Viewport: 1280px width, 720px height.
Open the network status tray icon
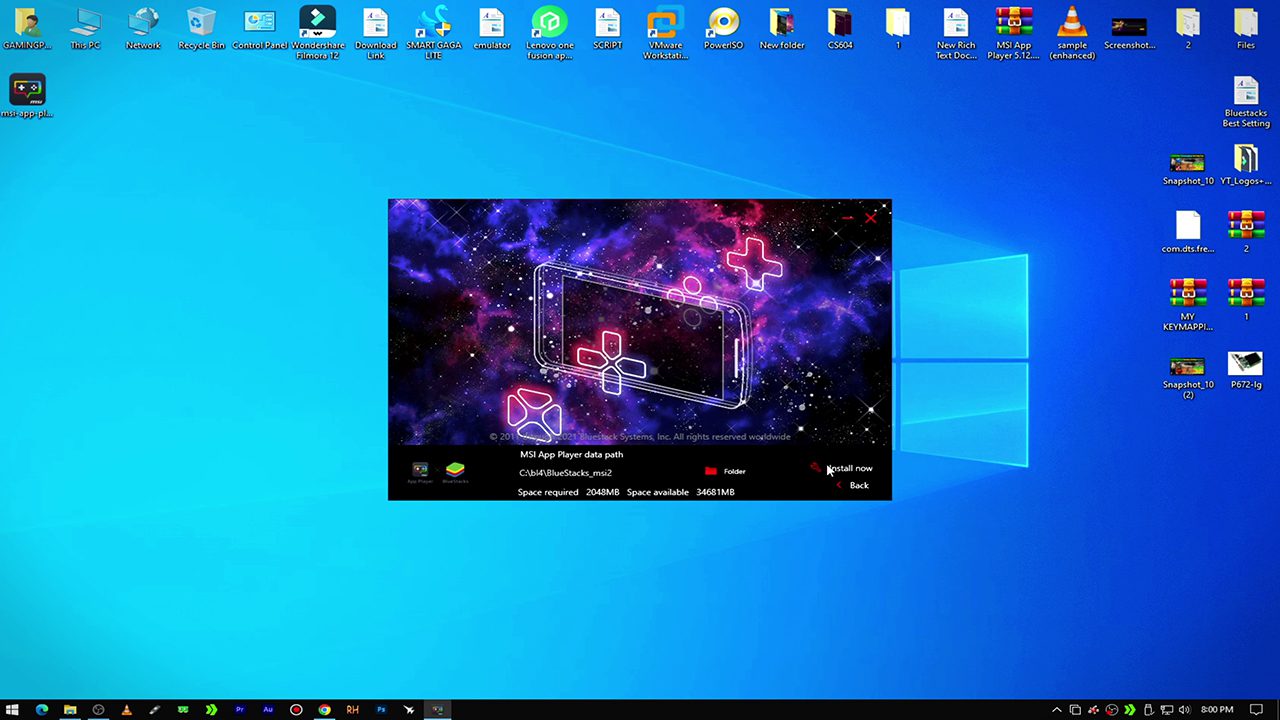pyautogui.click(x=1167, y=710)
